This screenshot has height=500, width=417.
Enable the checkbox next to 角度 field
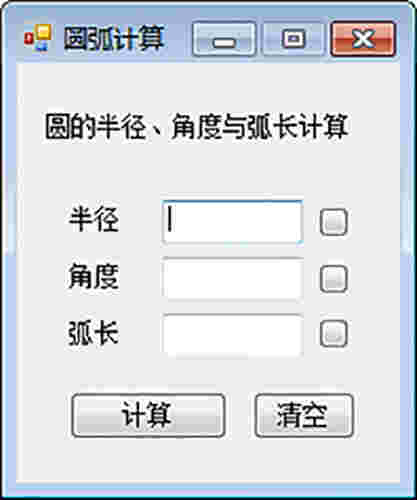click(x=333, y=279)
